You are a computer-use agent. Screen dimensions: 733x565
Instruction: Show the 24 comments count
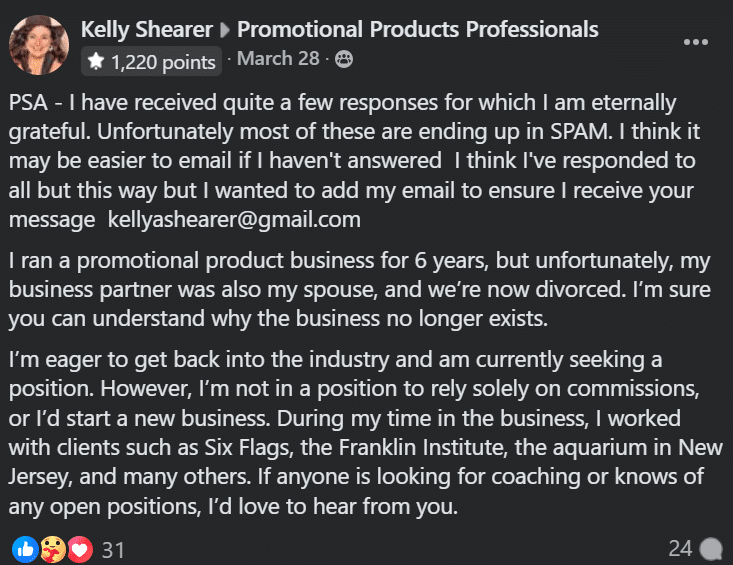click(x=680, y=549)
